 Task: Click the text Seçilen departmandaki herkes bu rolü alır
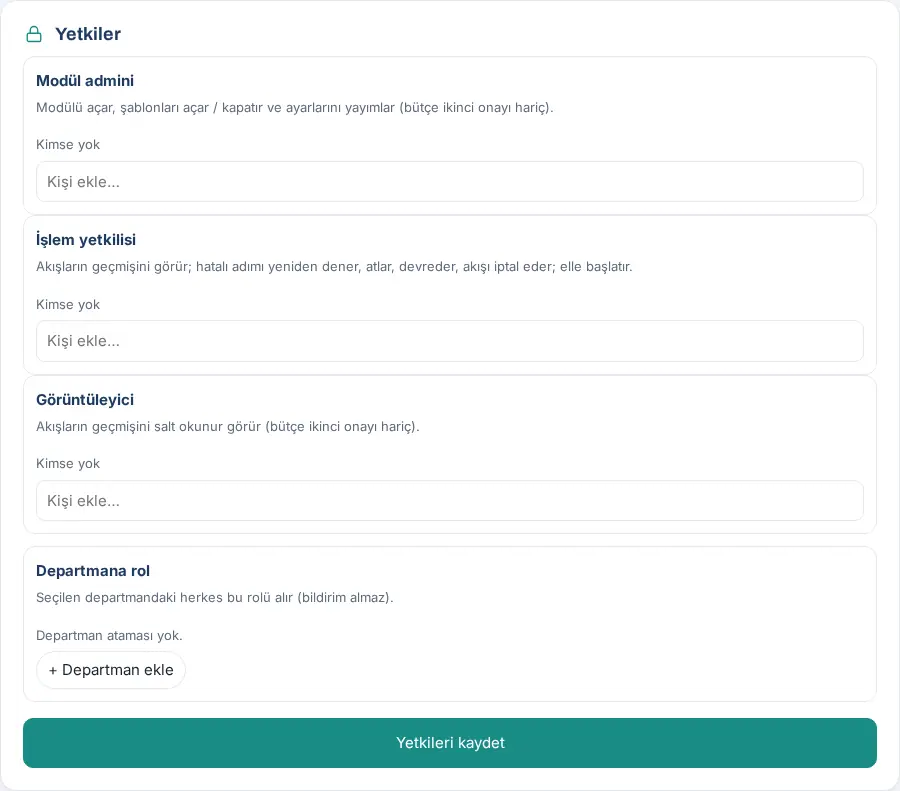point(215,598)
